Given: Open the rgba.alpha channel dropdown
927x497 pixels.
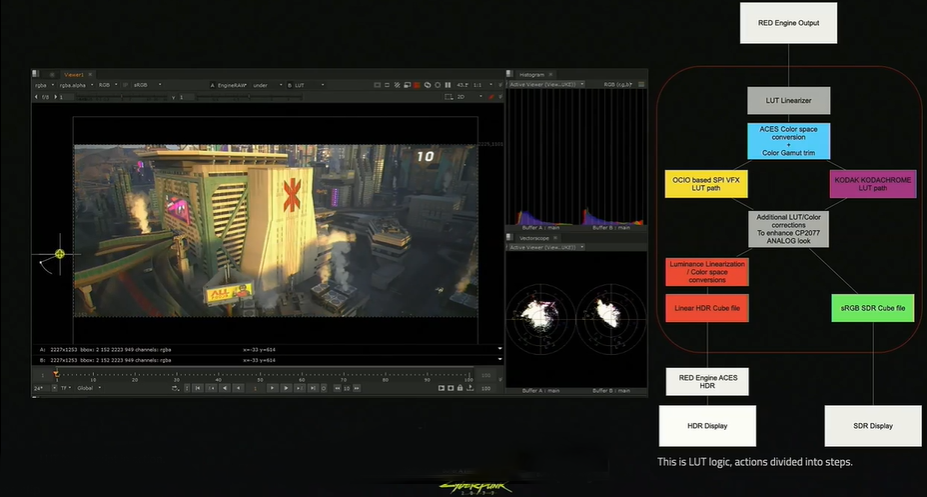Looking at the screenshot, I should (76, 85).
